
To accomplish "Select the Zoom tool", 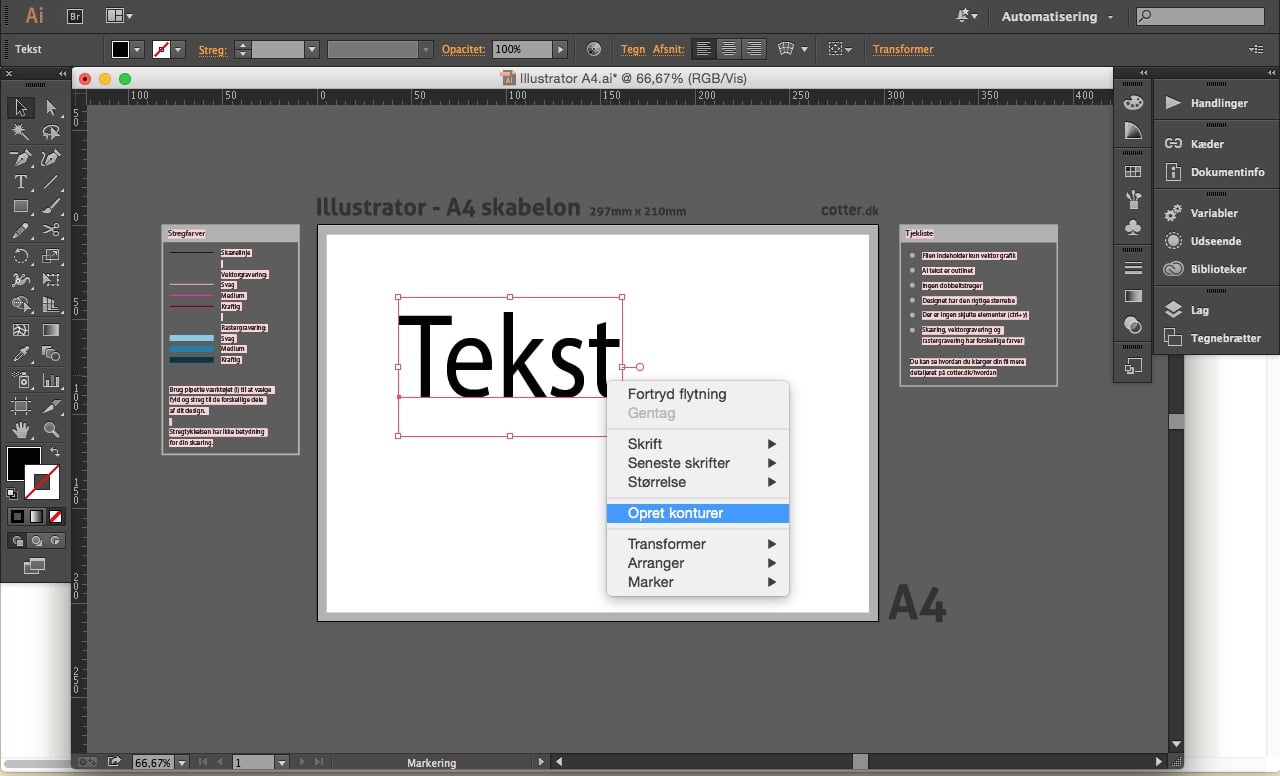I will [x=51, y=430].
